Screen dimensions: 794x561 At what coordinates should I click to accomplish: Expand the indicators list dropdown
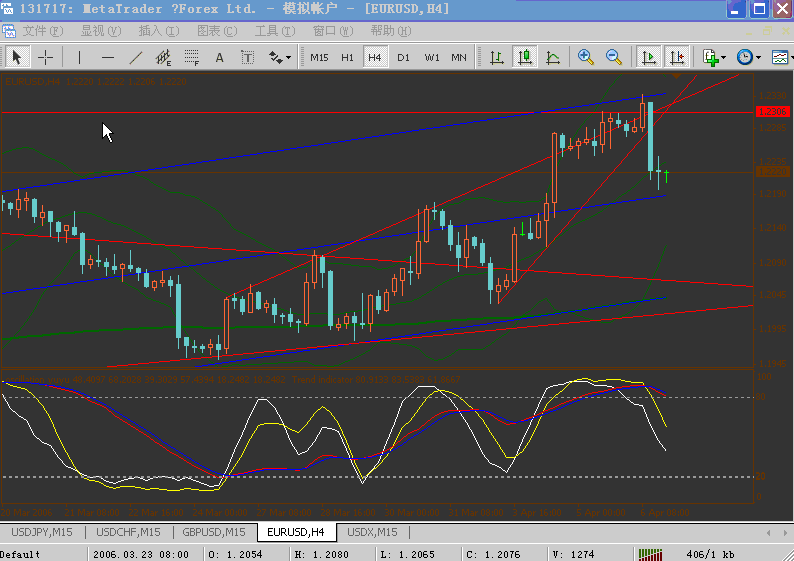coord(714,57)
